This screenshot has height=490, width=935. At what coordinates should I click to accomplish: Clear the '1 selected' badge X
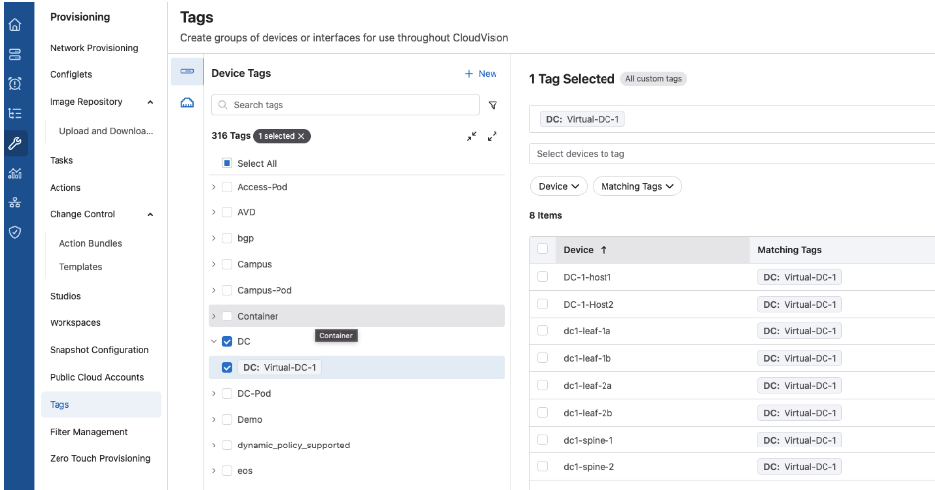[x=302, y=136]
